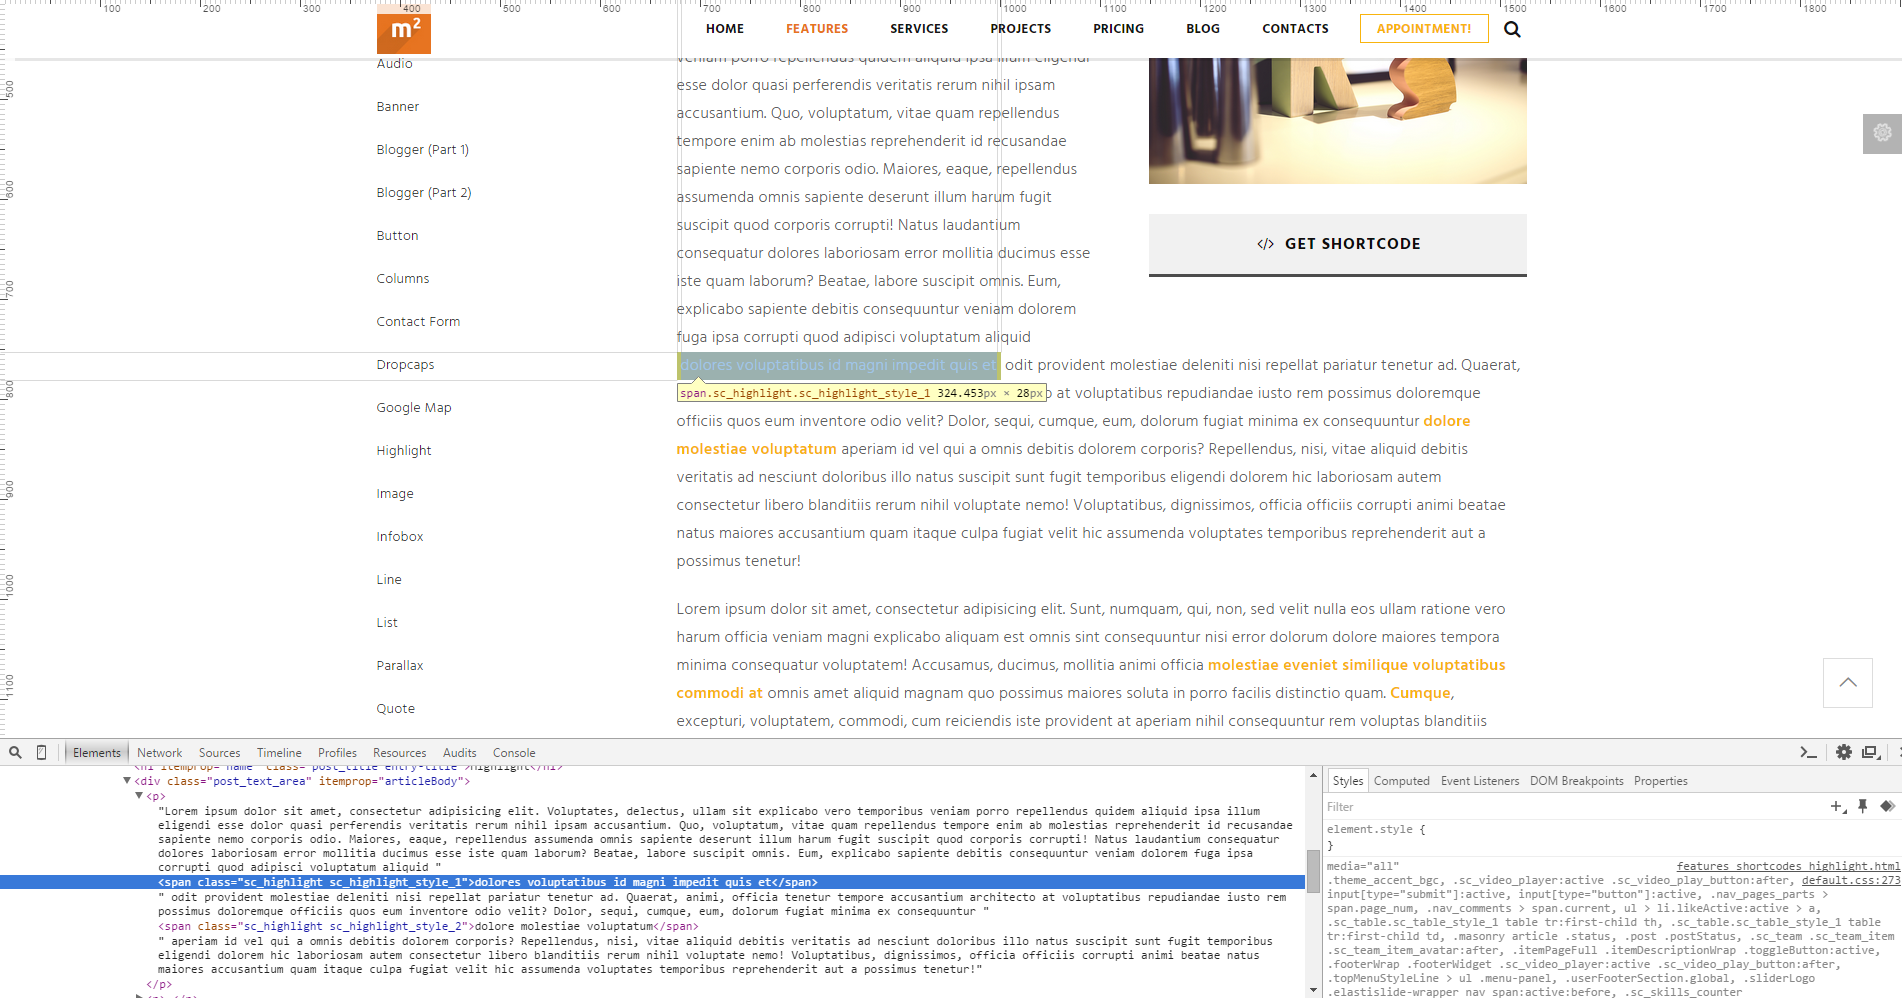Click the new style rule plus icon
Image resolution: width=1902 pixels, height=998 pixels.
pyautogui.click(x=1837, y=806)
